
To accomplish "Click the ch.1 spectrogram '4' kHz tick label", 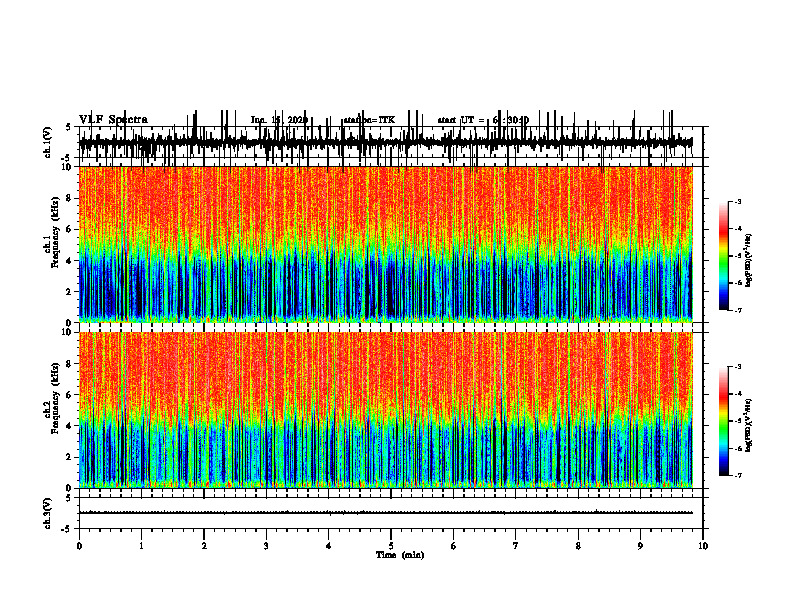I will click(x=69, y=261).
